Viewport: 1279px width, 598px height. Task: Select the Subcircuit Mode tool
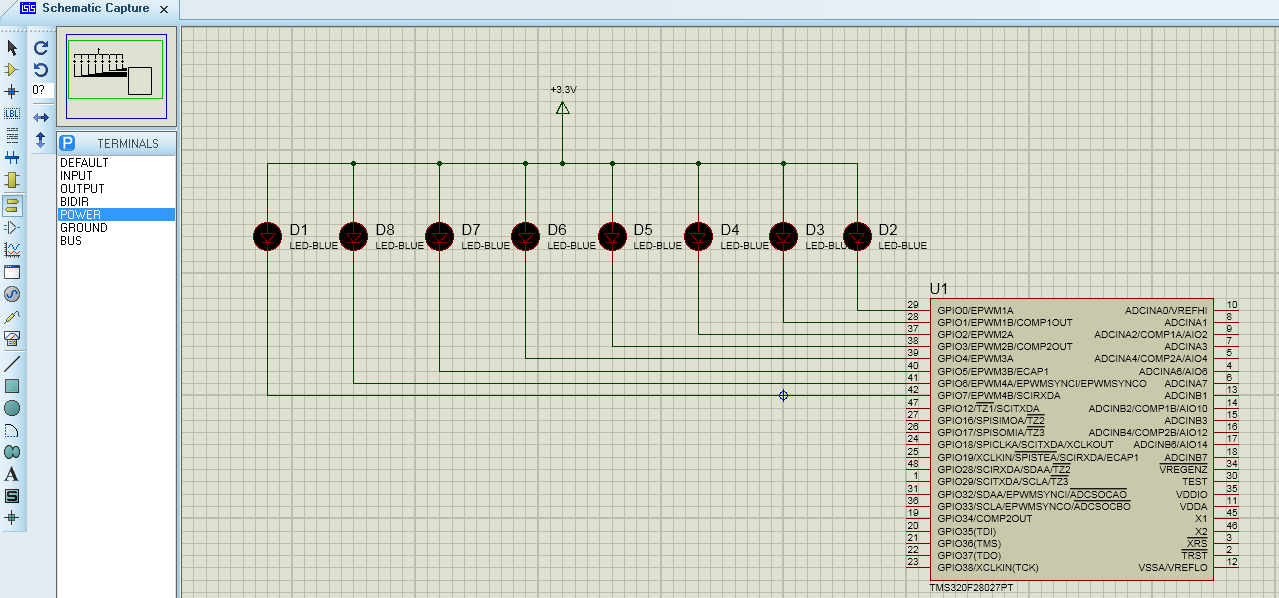pos(12,180)
